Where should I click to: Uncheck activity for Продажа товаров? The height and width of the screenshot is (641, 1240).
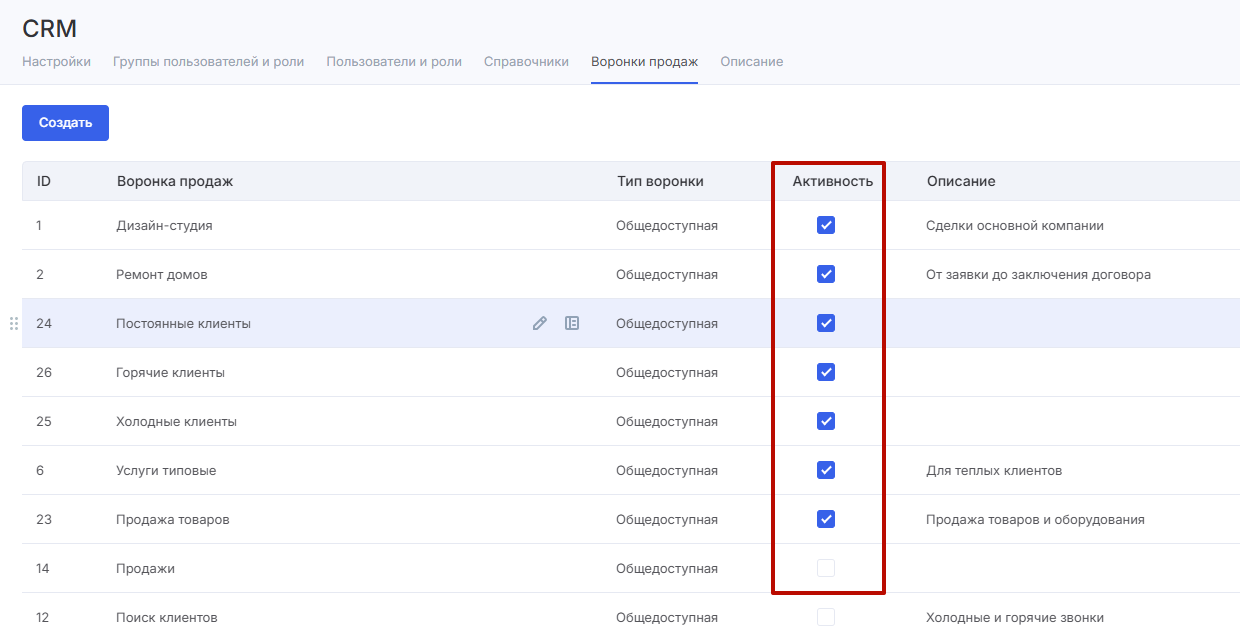(x=826, y=519)
